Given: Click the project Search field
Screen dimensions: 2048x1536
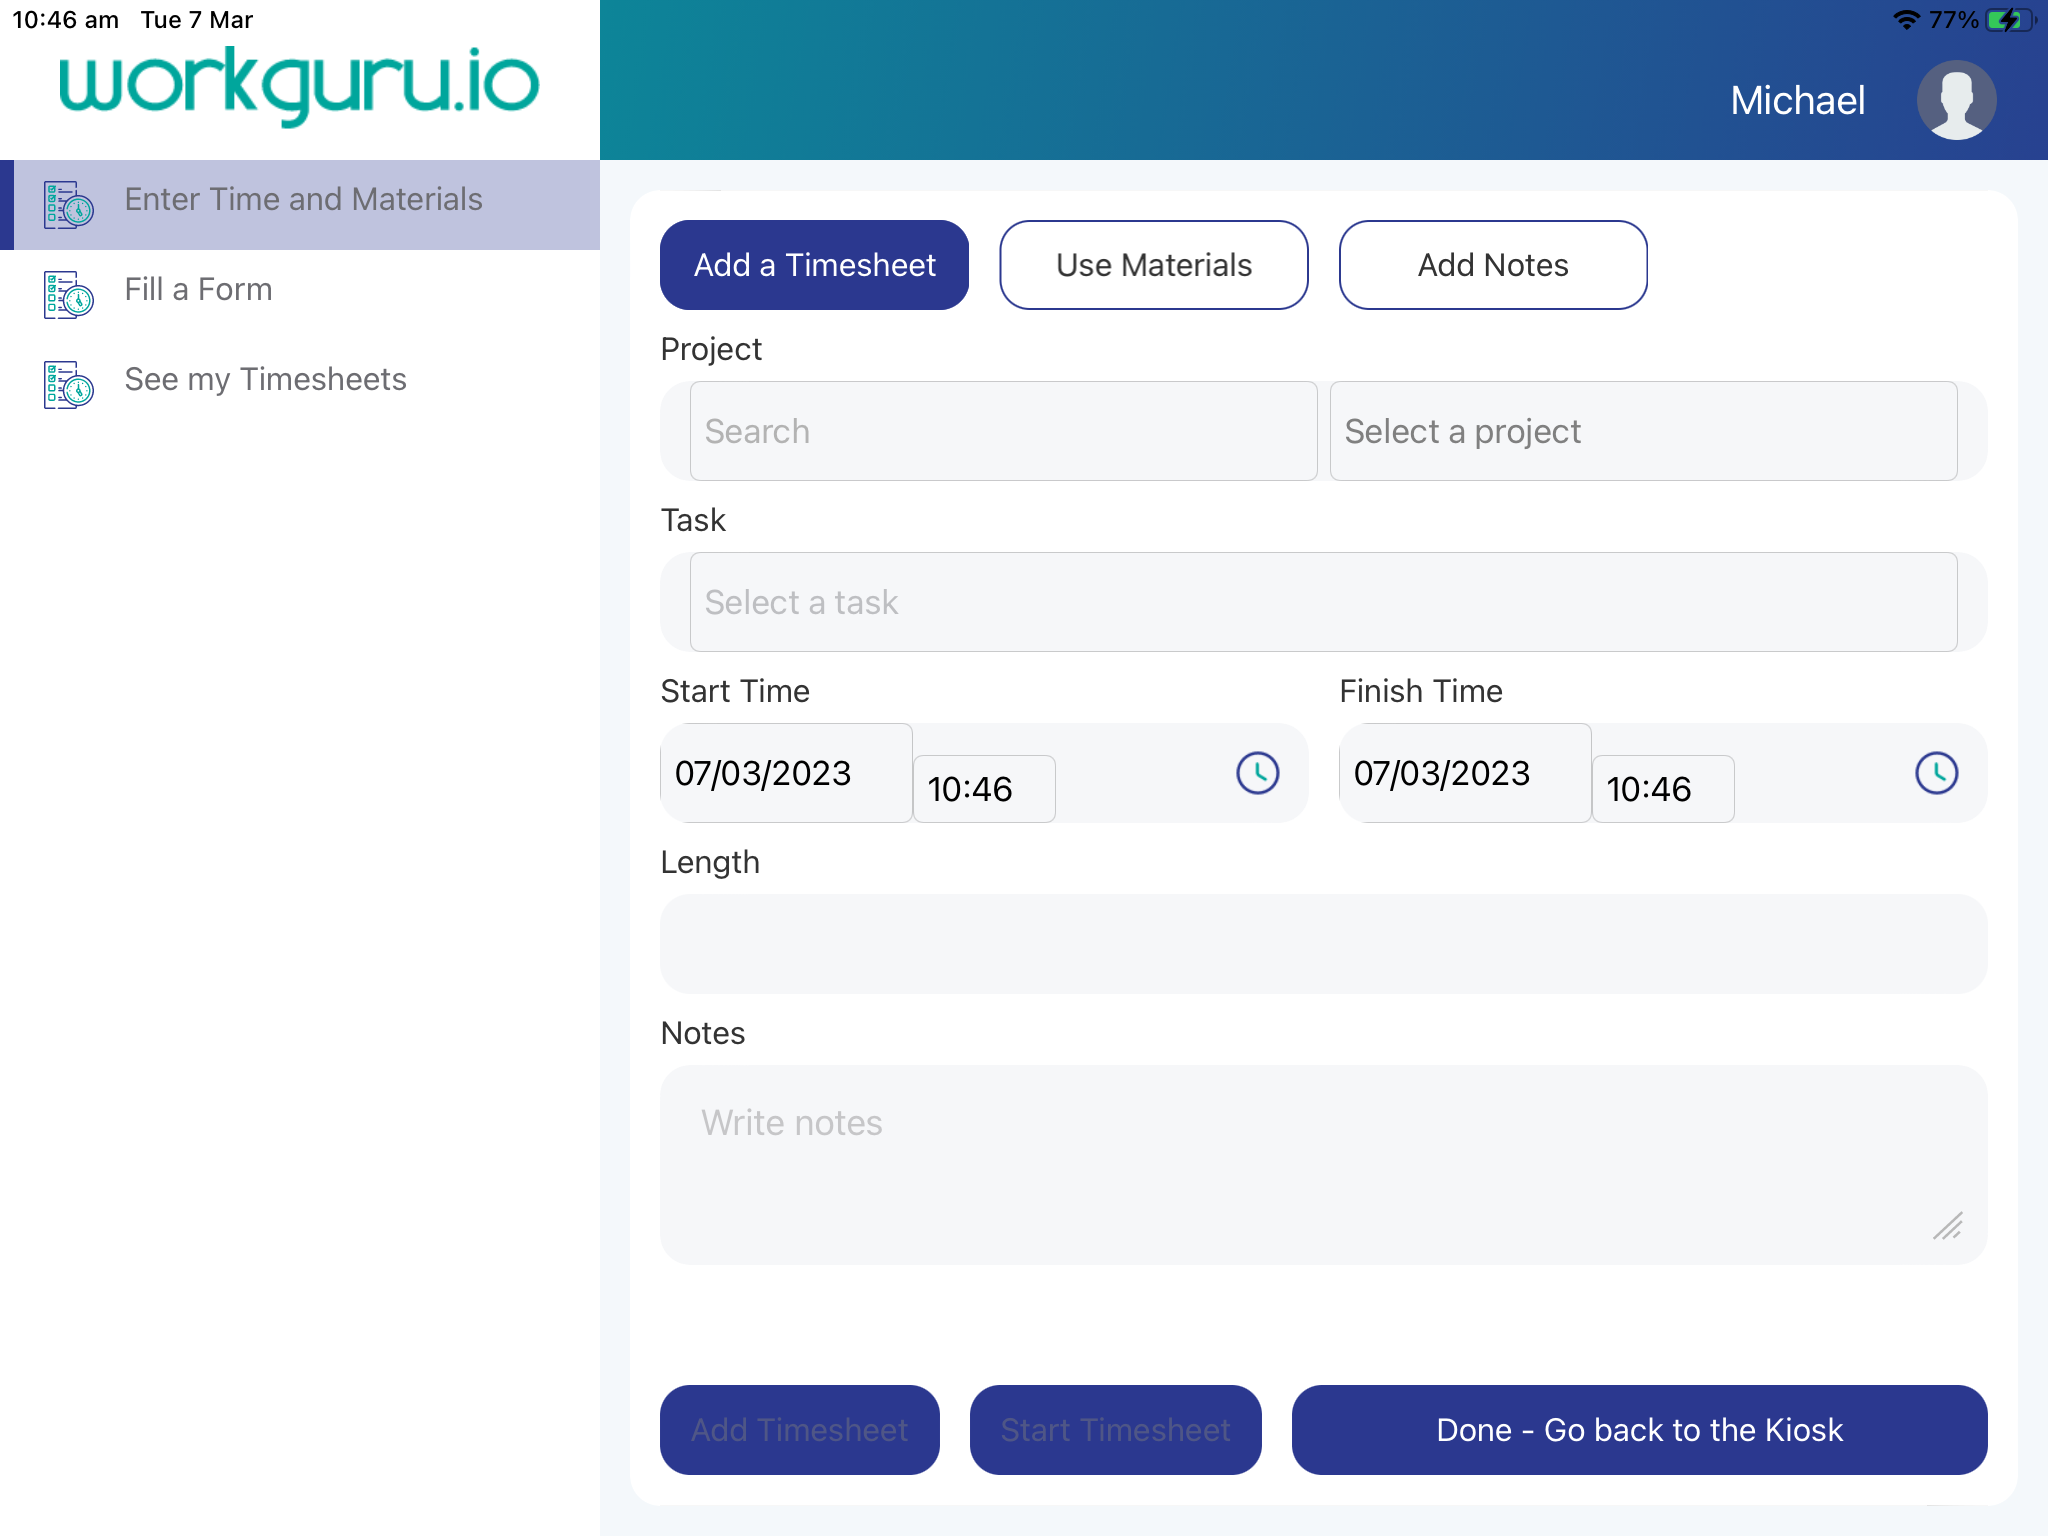Looking at the screenshot, I should click(x=1003, y=431).
